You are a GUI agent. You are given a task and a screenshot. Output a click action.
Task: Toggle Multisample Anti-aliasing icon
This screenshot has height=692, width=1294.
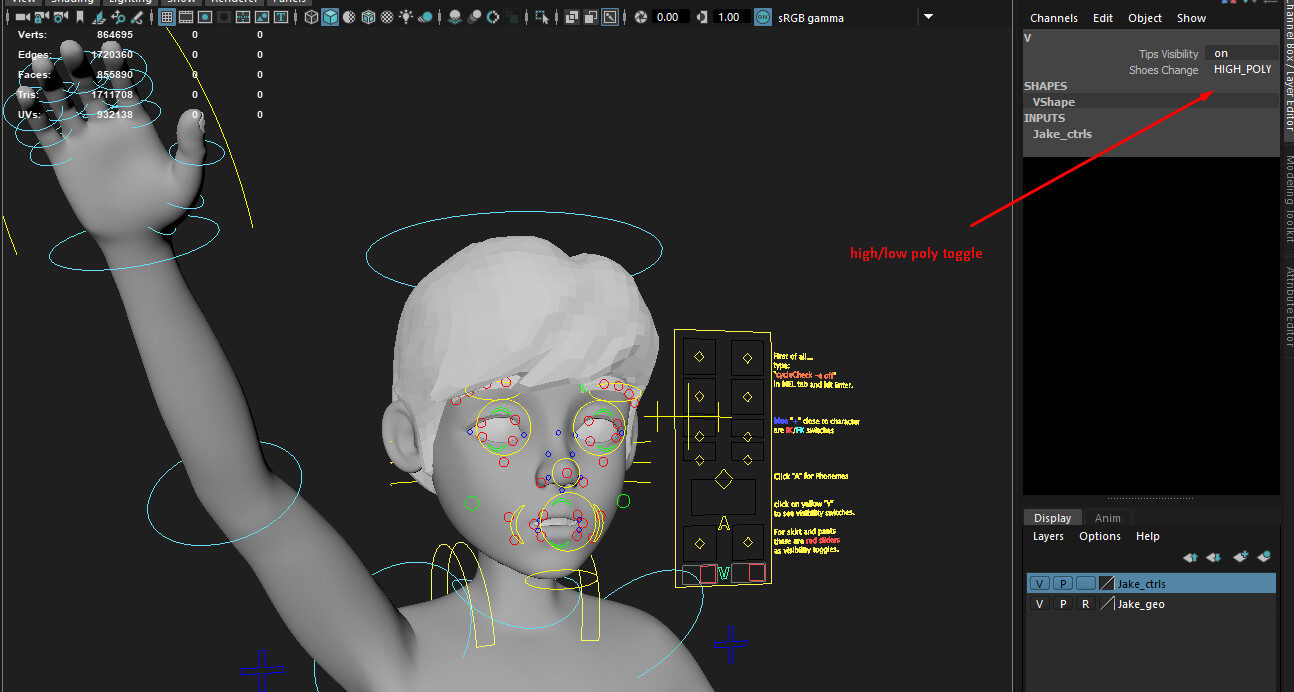[493, 17]
